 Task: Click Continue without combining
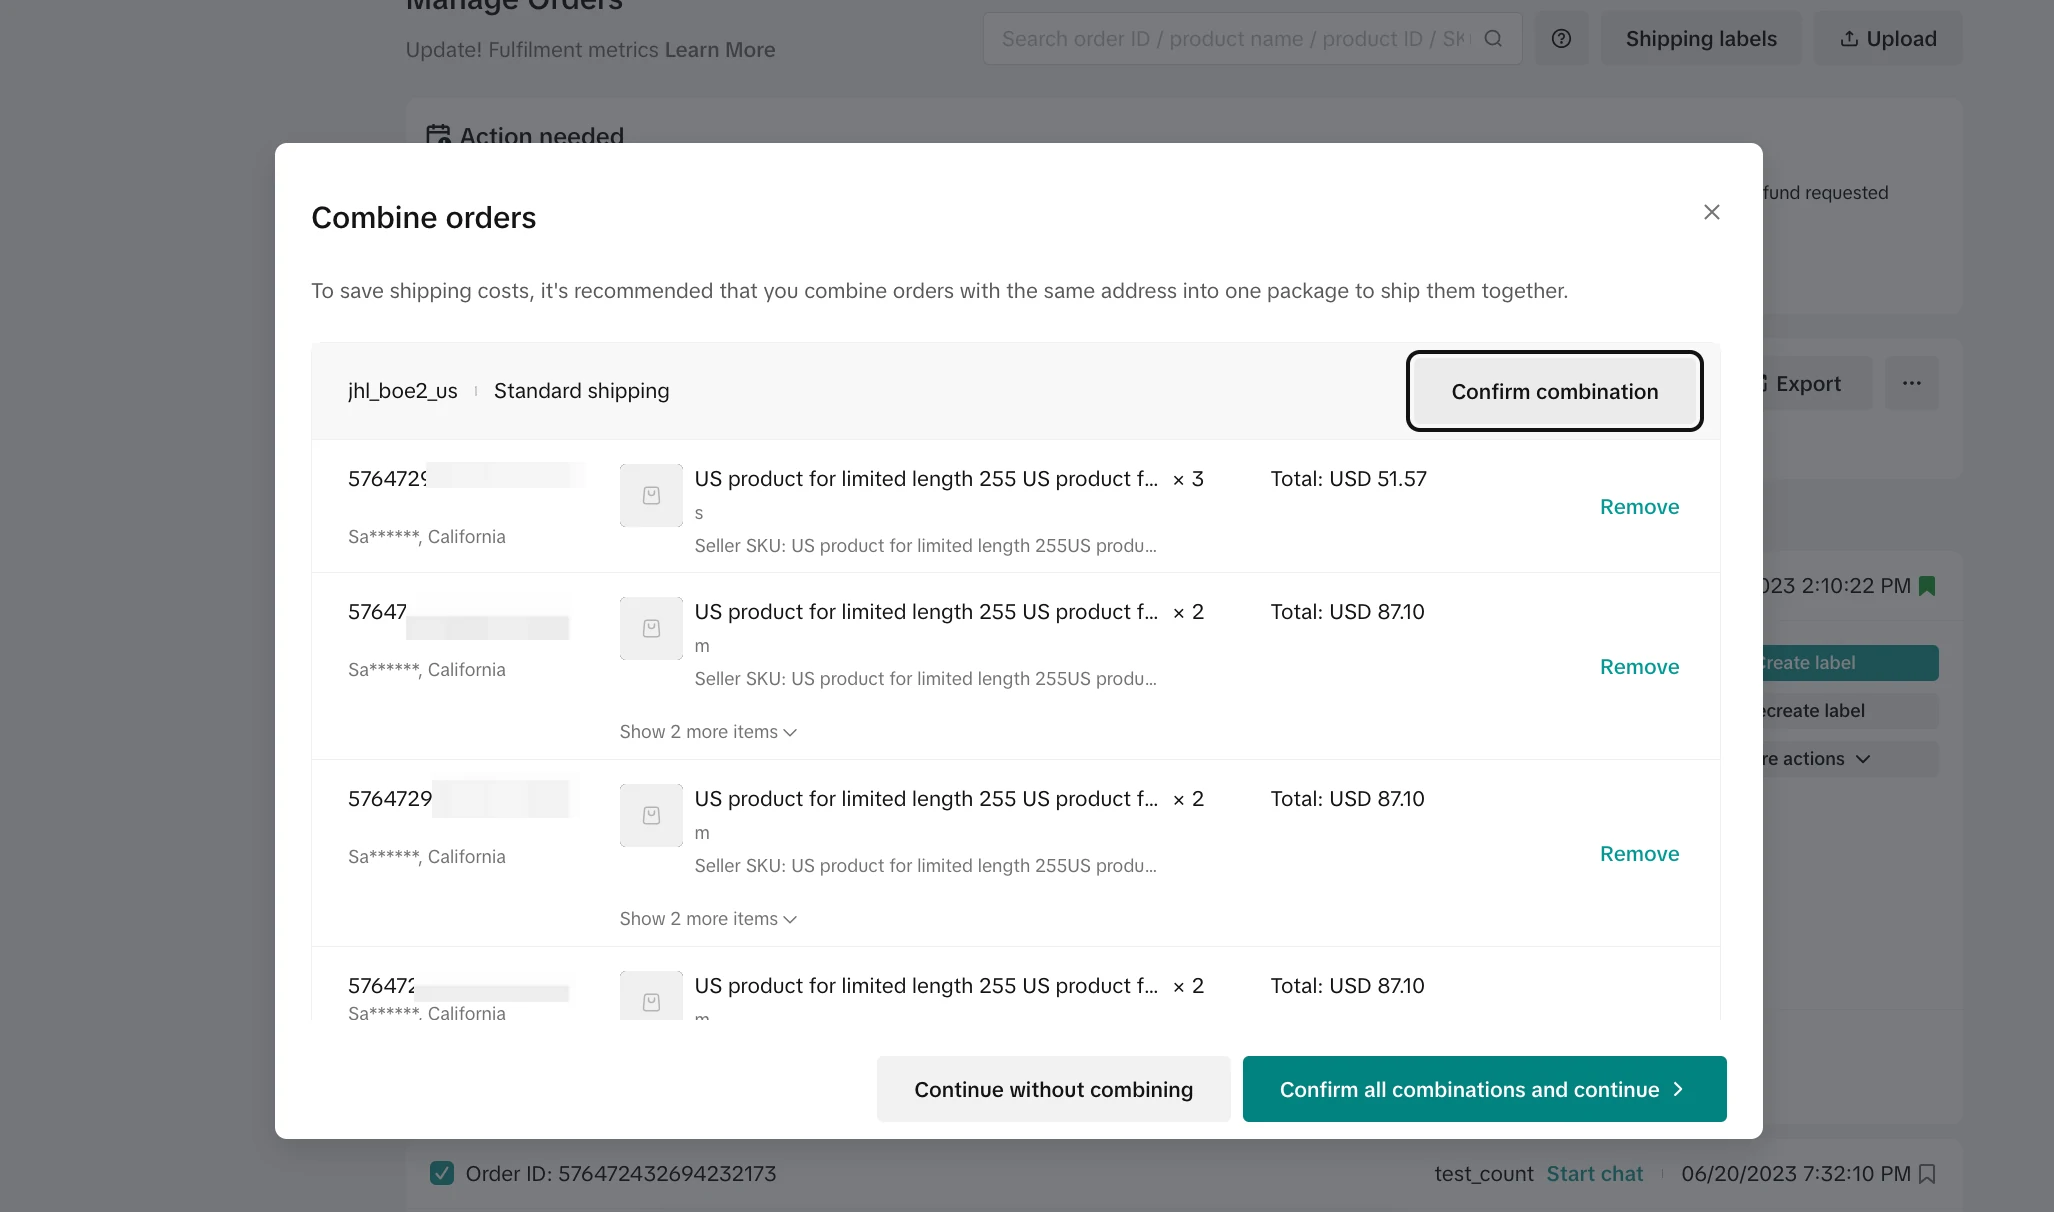pyautogui.click(x=1053, y=1089)
